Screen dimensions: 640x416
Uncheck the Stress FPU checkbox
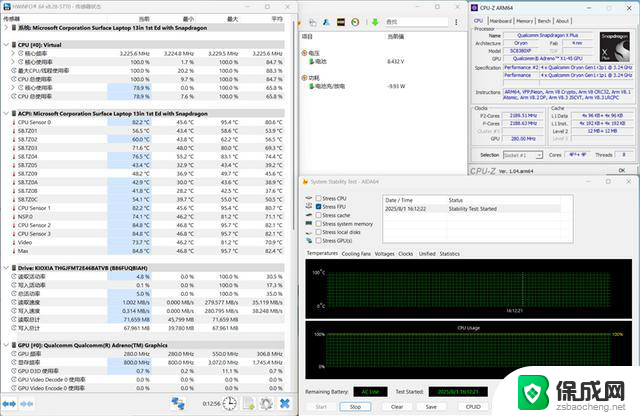[x=318, y=207]
